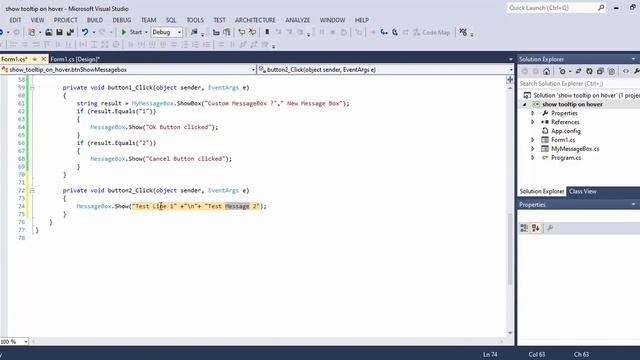Switch to the Class View tab
Viewport: 640px width, 360px height.
[x=582, y=191]
